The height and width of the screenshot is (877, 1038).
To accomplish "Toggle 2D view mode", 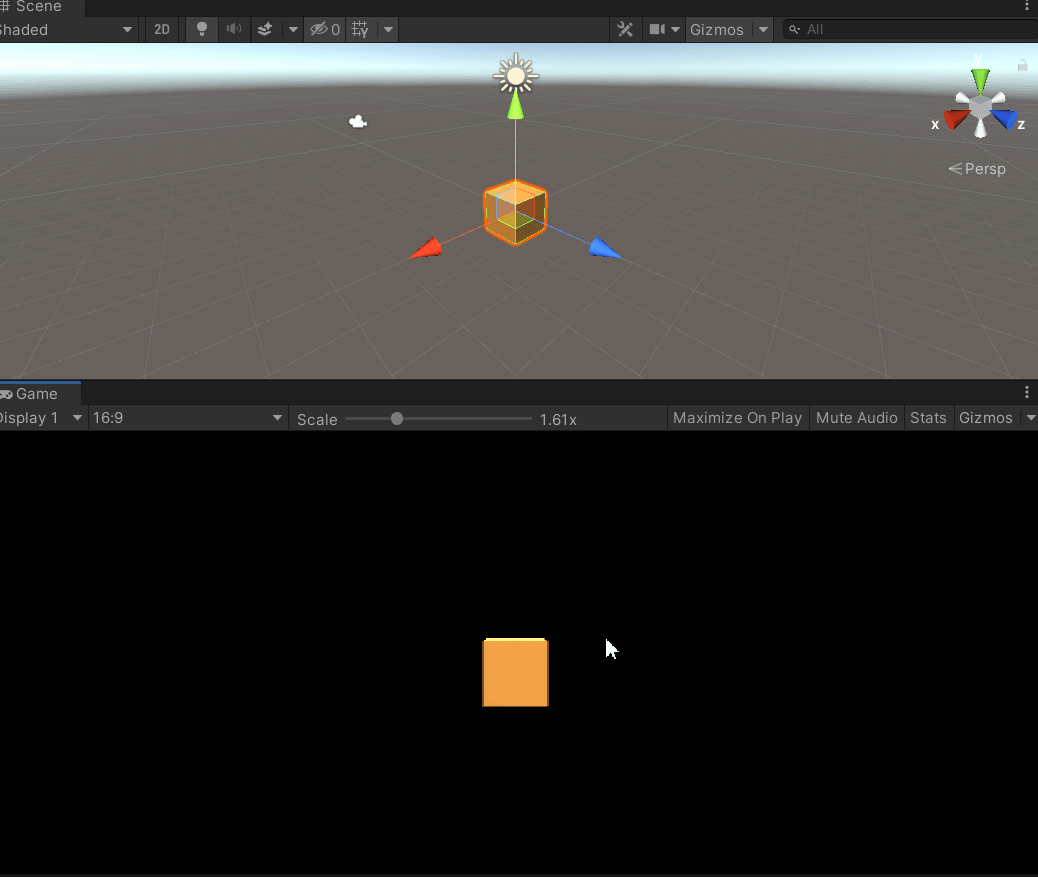I will point(161,29).
